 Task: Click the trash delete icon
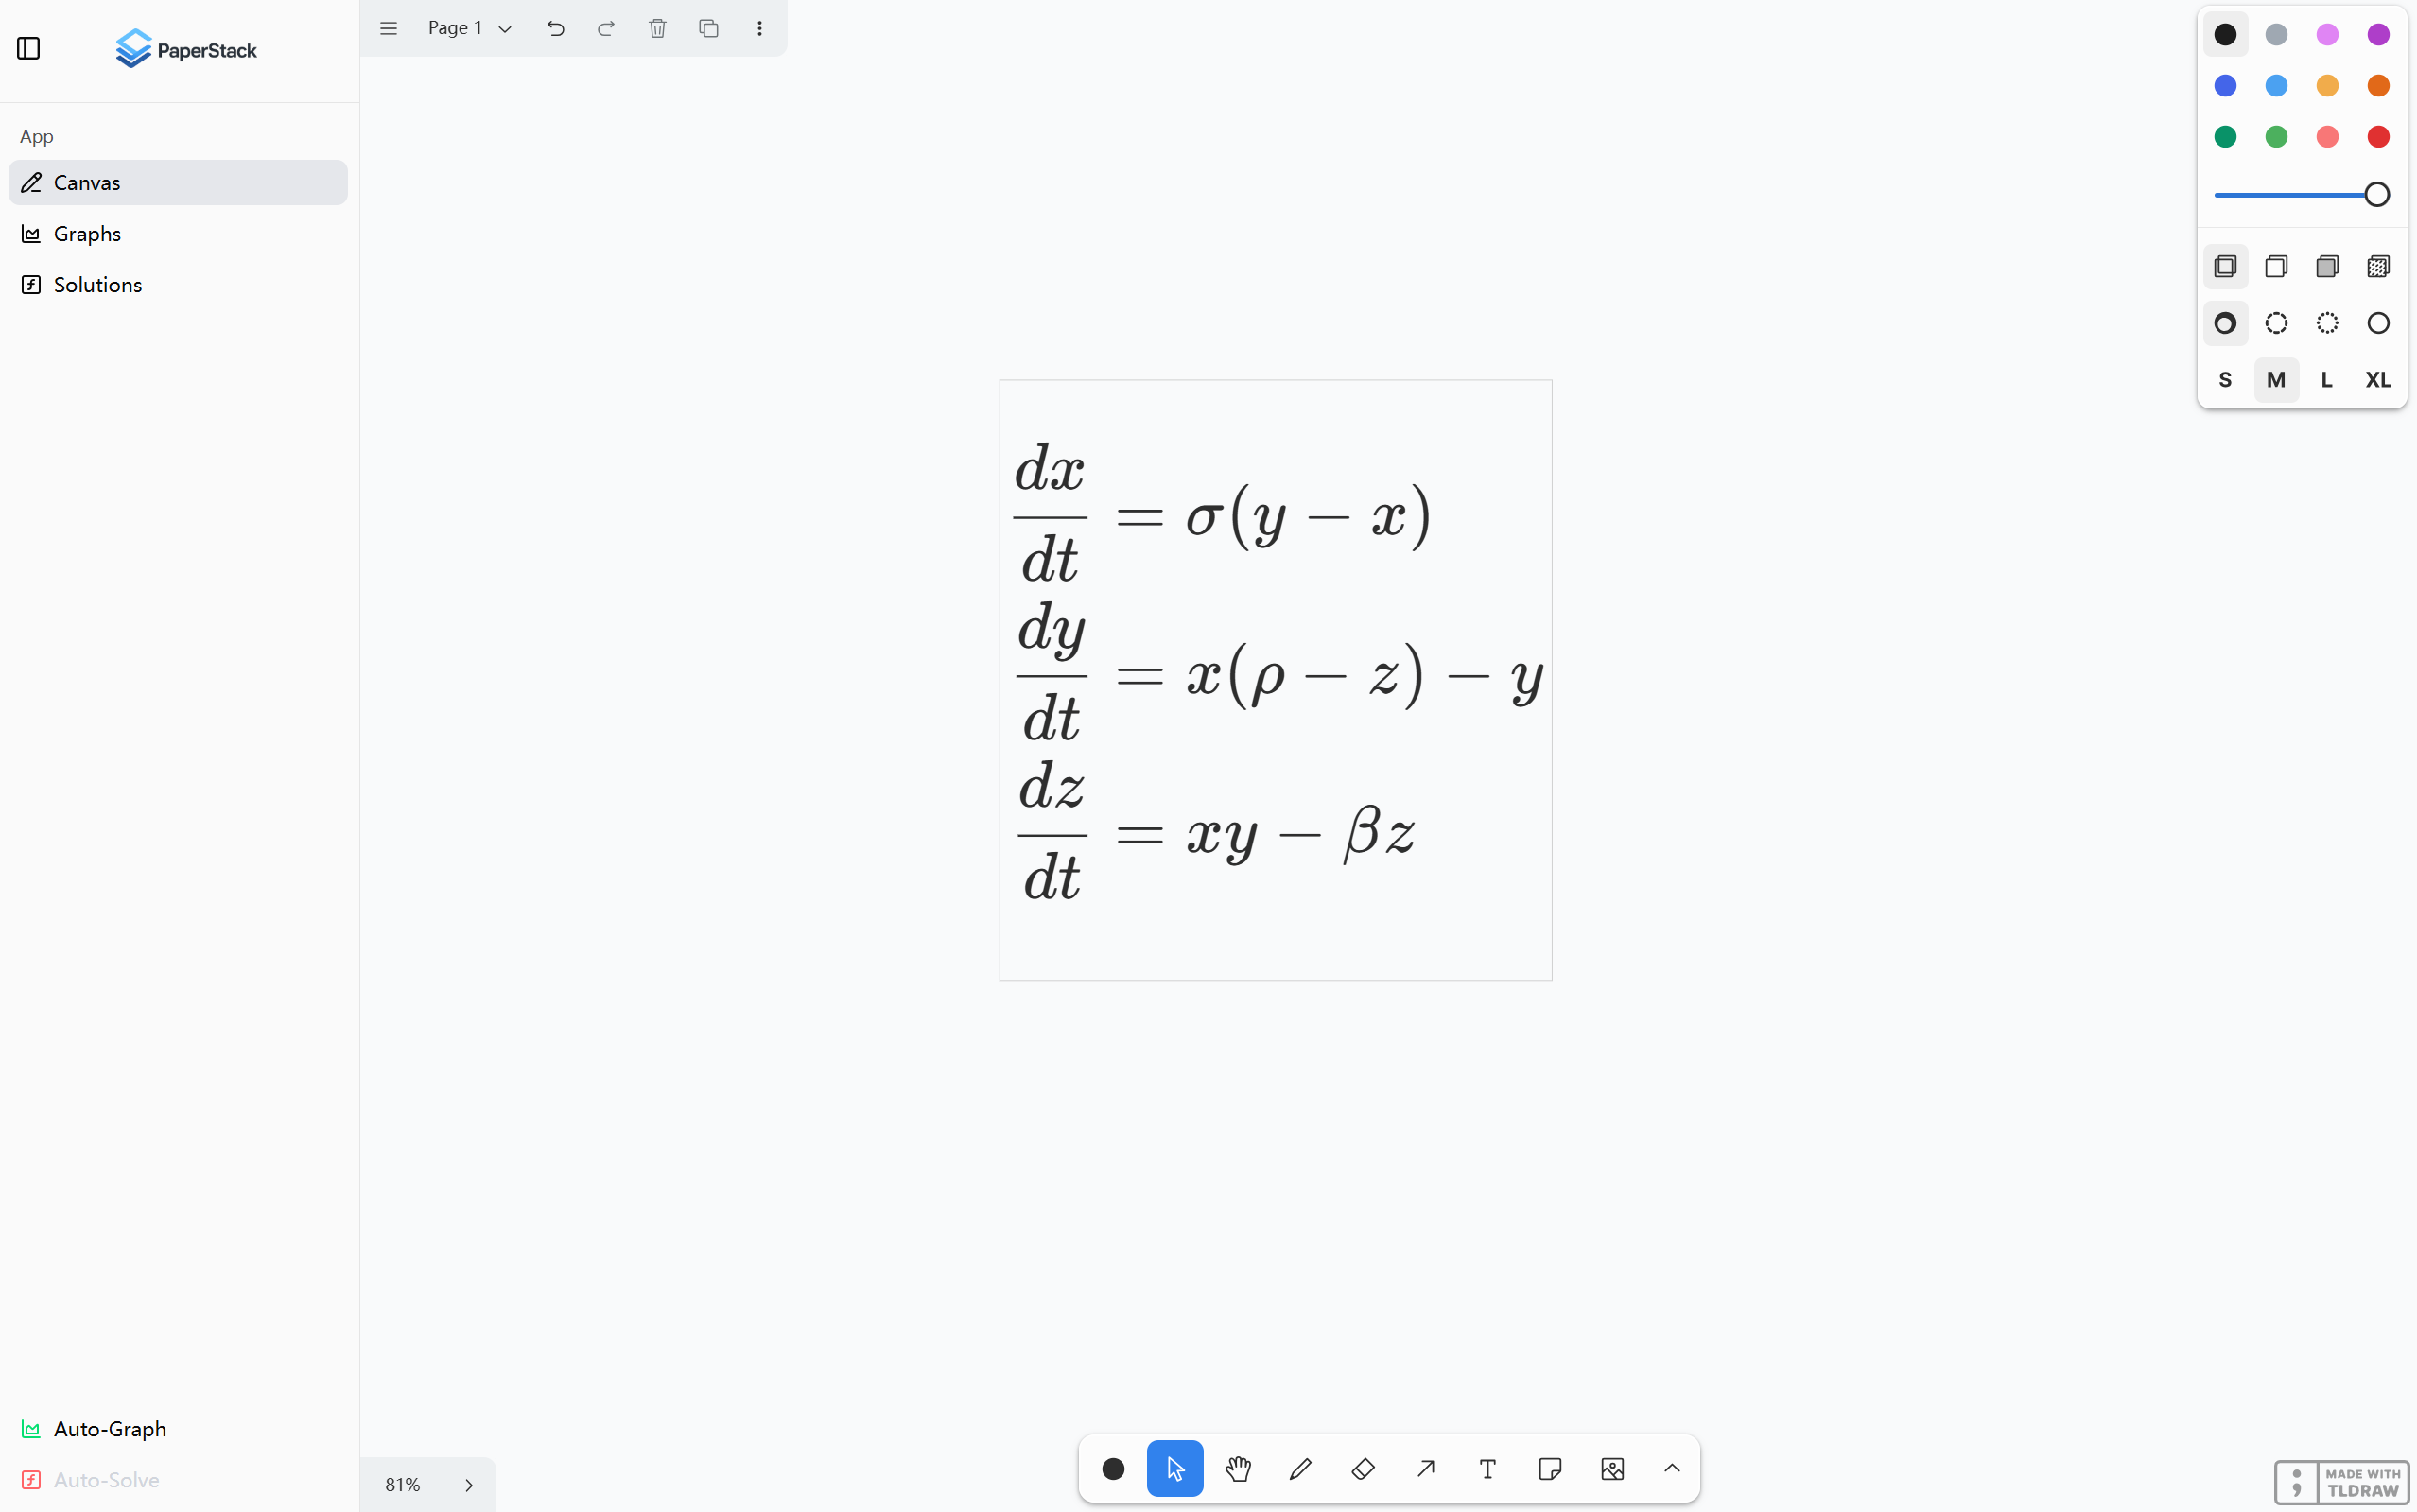point(657,28)
